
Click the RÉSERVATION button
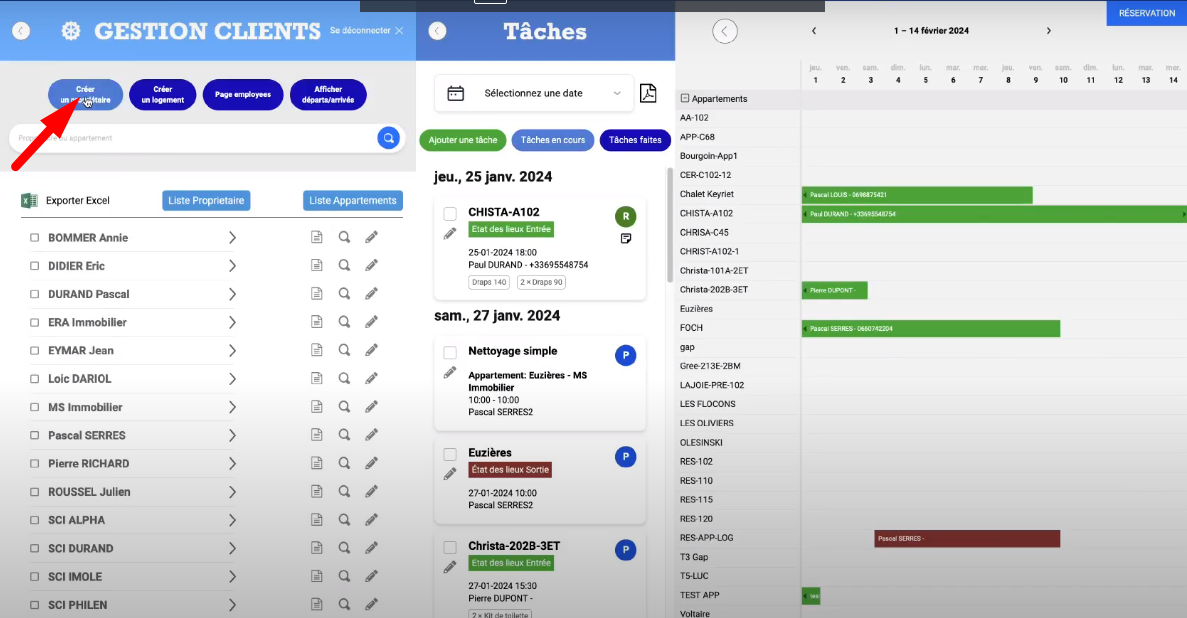pyautogui.click(x=1146, y=13)
